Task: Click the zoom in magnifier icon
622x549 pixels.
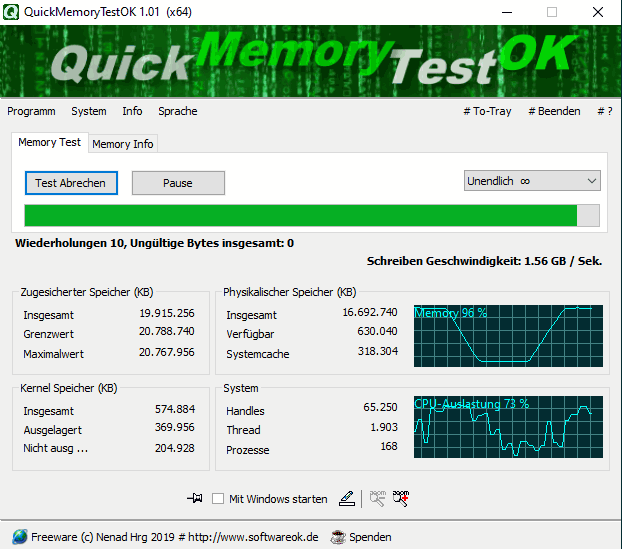Action: 401,499
